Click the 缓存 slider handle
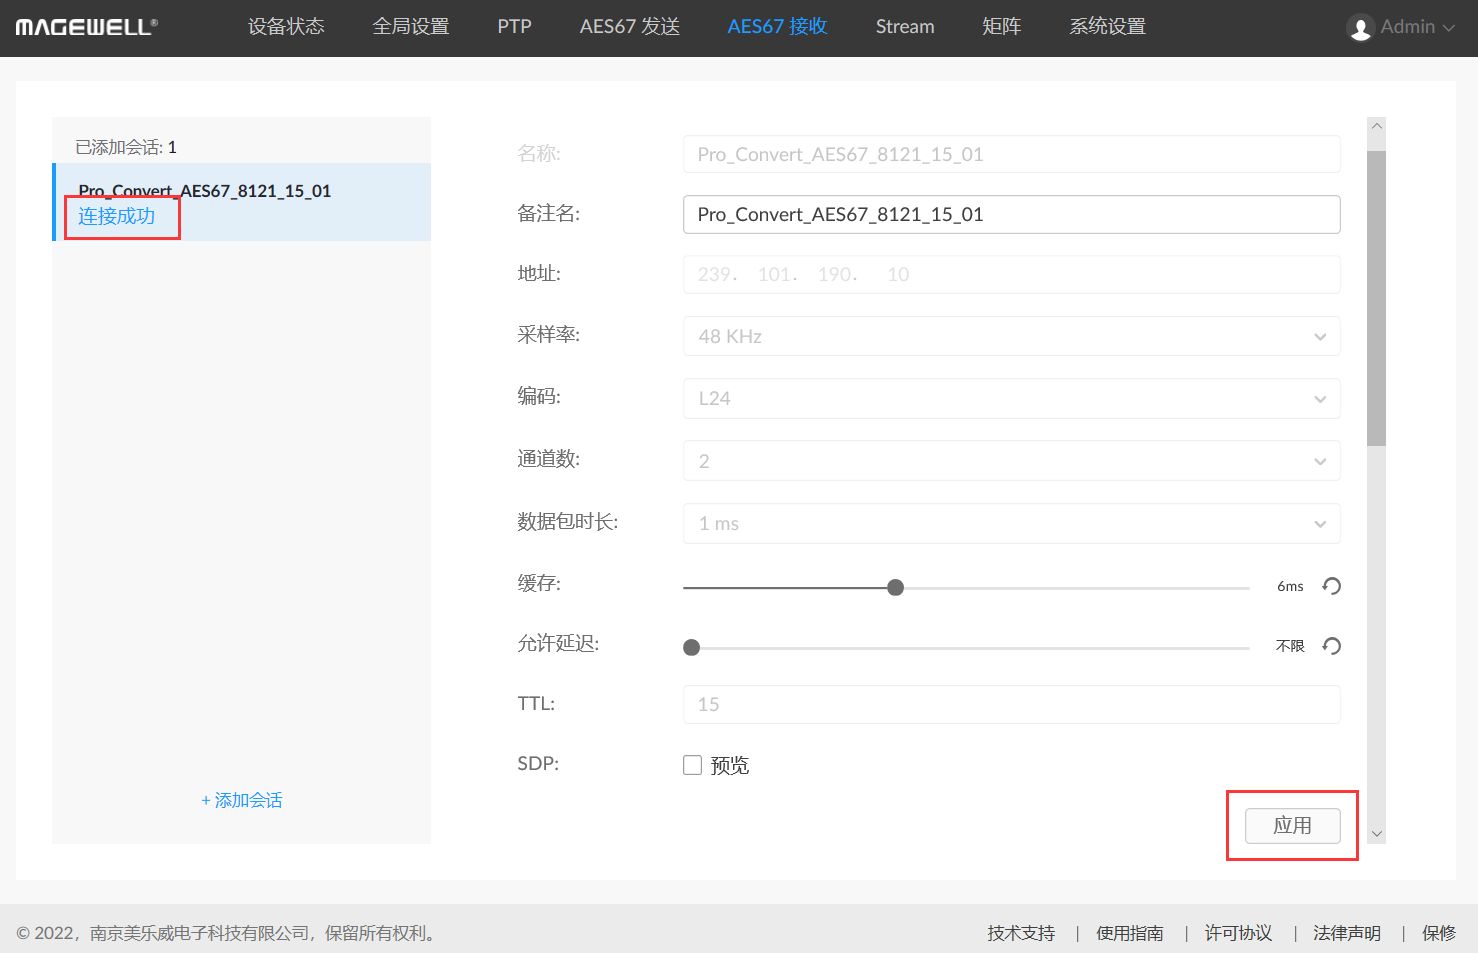Viewport: 1478px width, 953px height. [x=896, y=587]
